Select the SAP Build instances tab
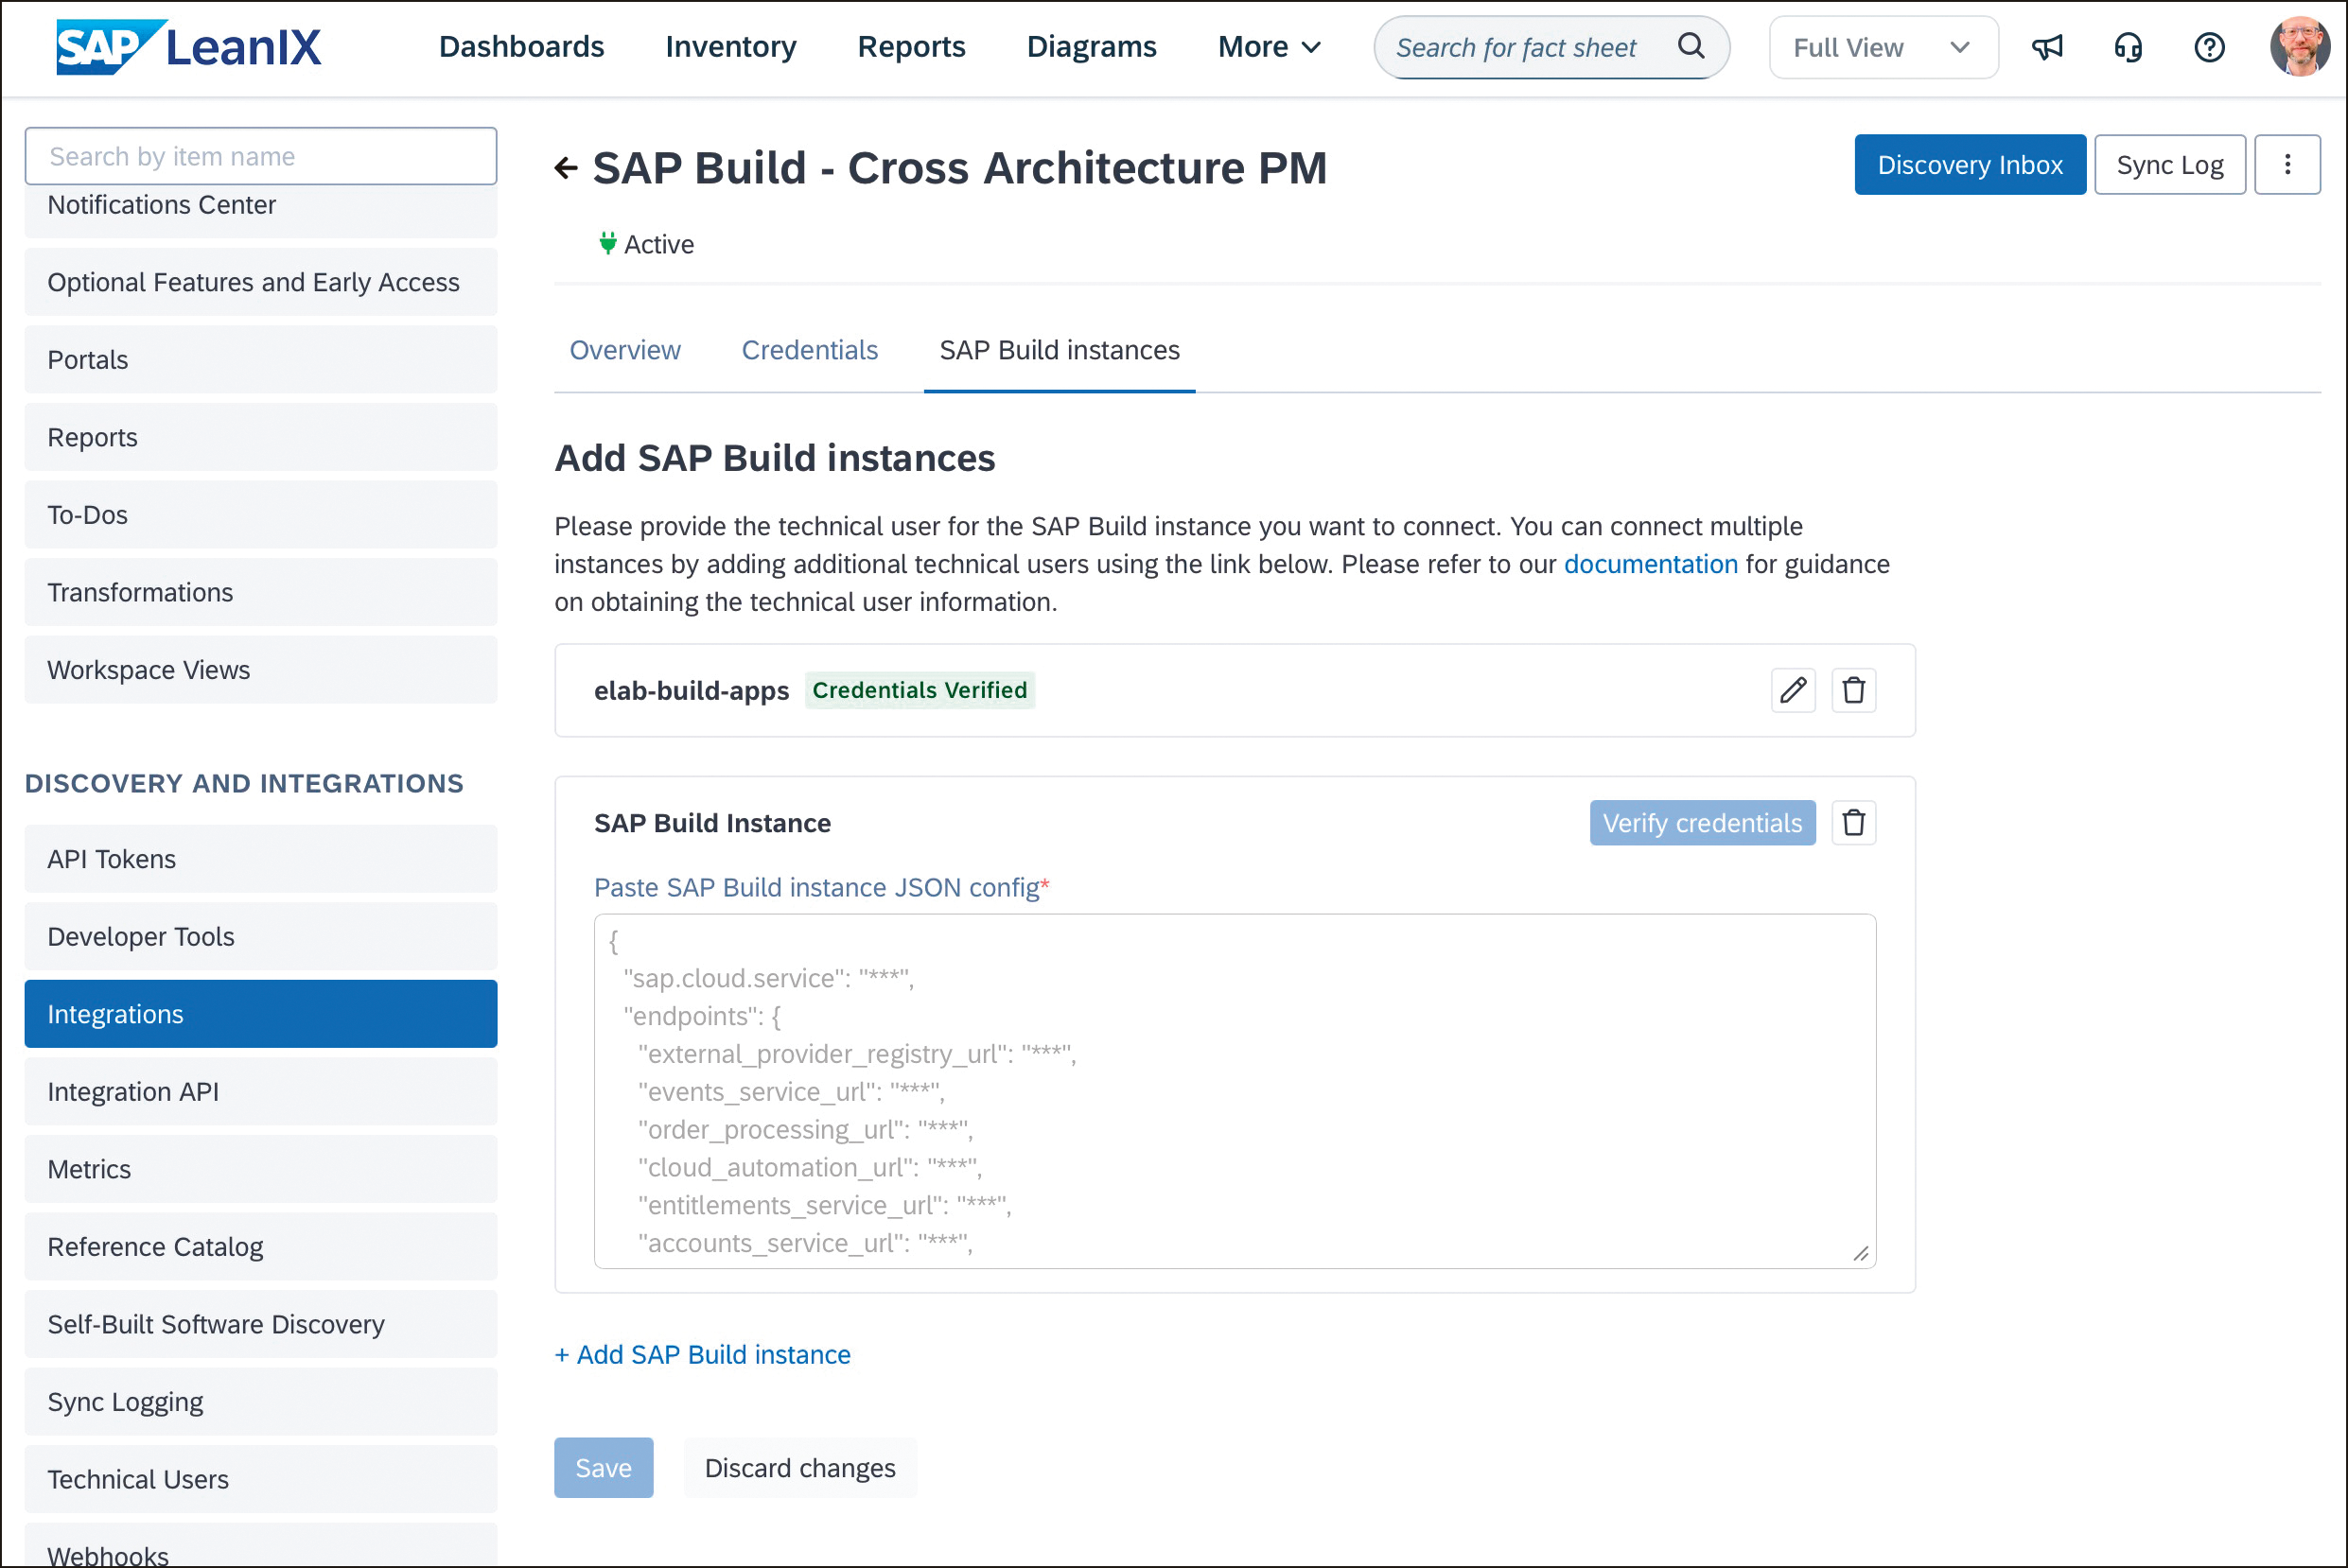The width and height of the screenshot is (2348, 1568). pyautogui.click(x=1059, y=350)
